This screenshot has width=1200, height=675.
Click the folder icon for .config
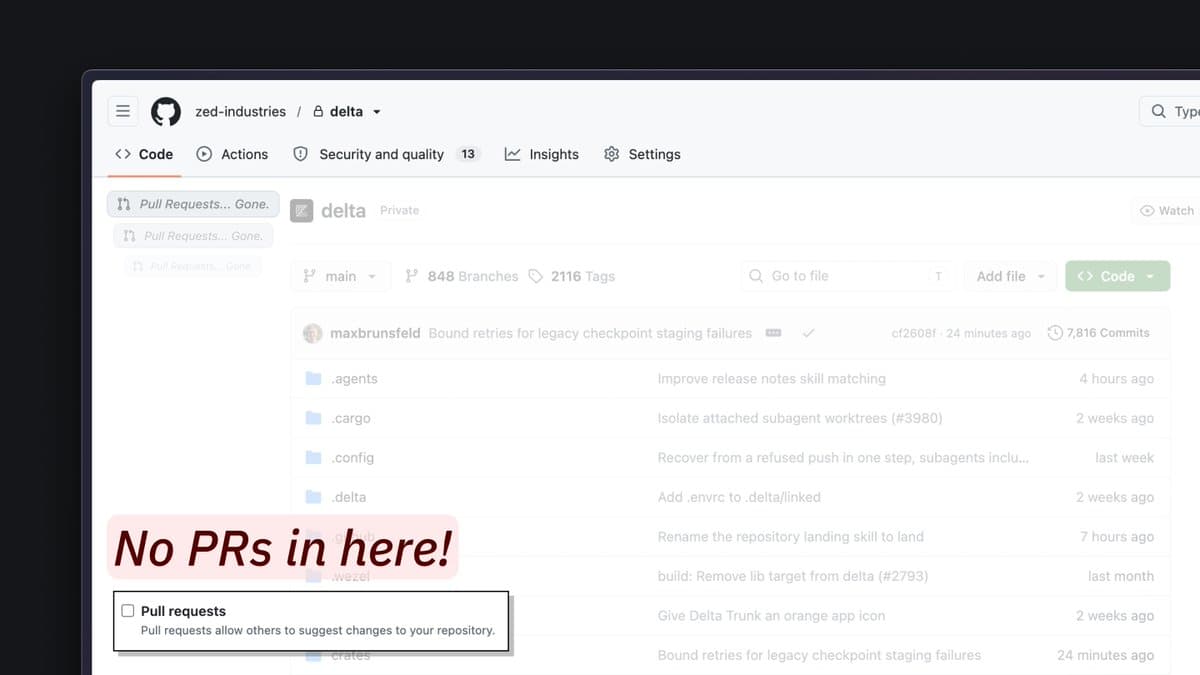(x=313, y=457)
